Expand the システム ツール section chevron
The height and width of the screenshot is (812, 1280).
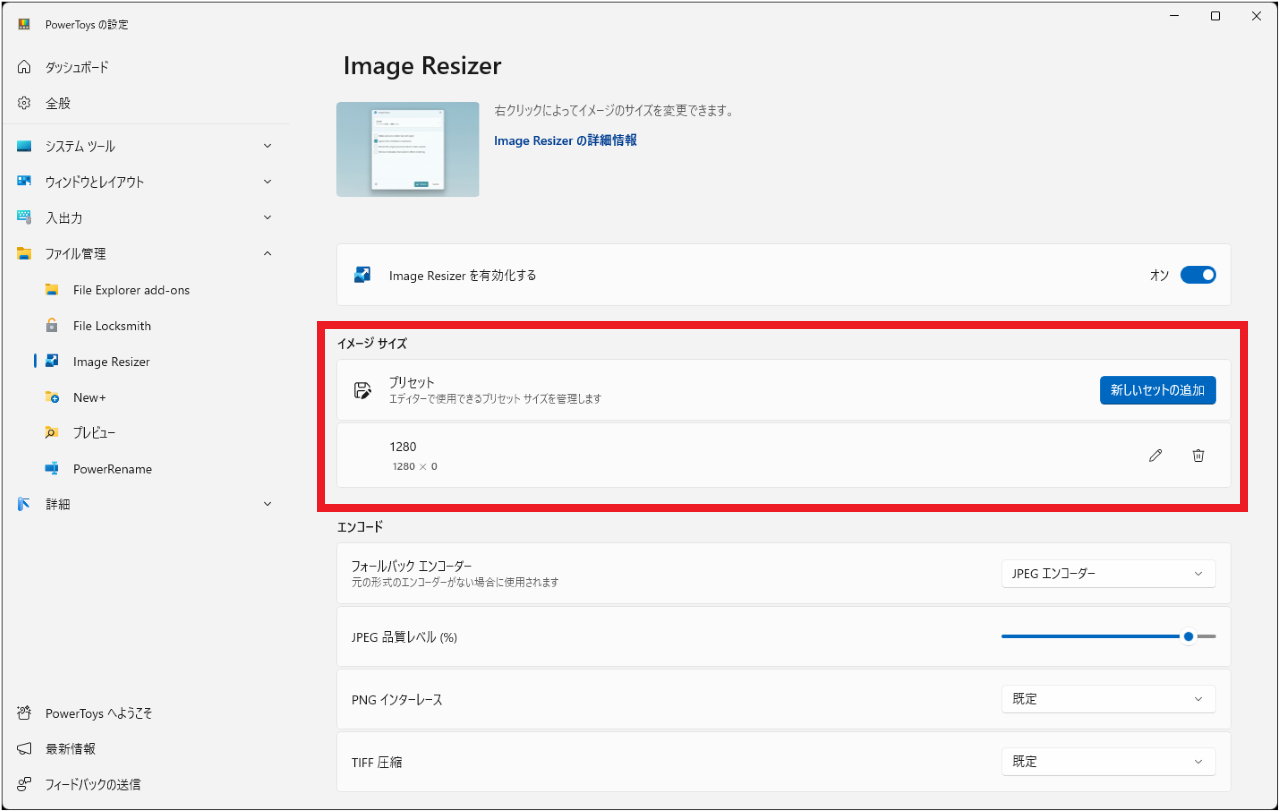click(267, 146)
